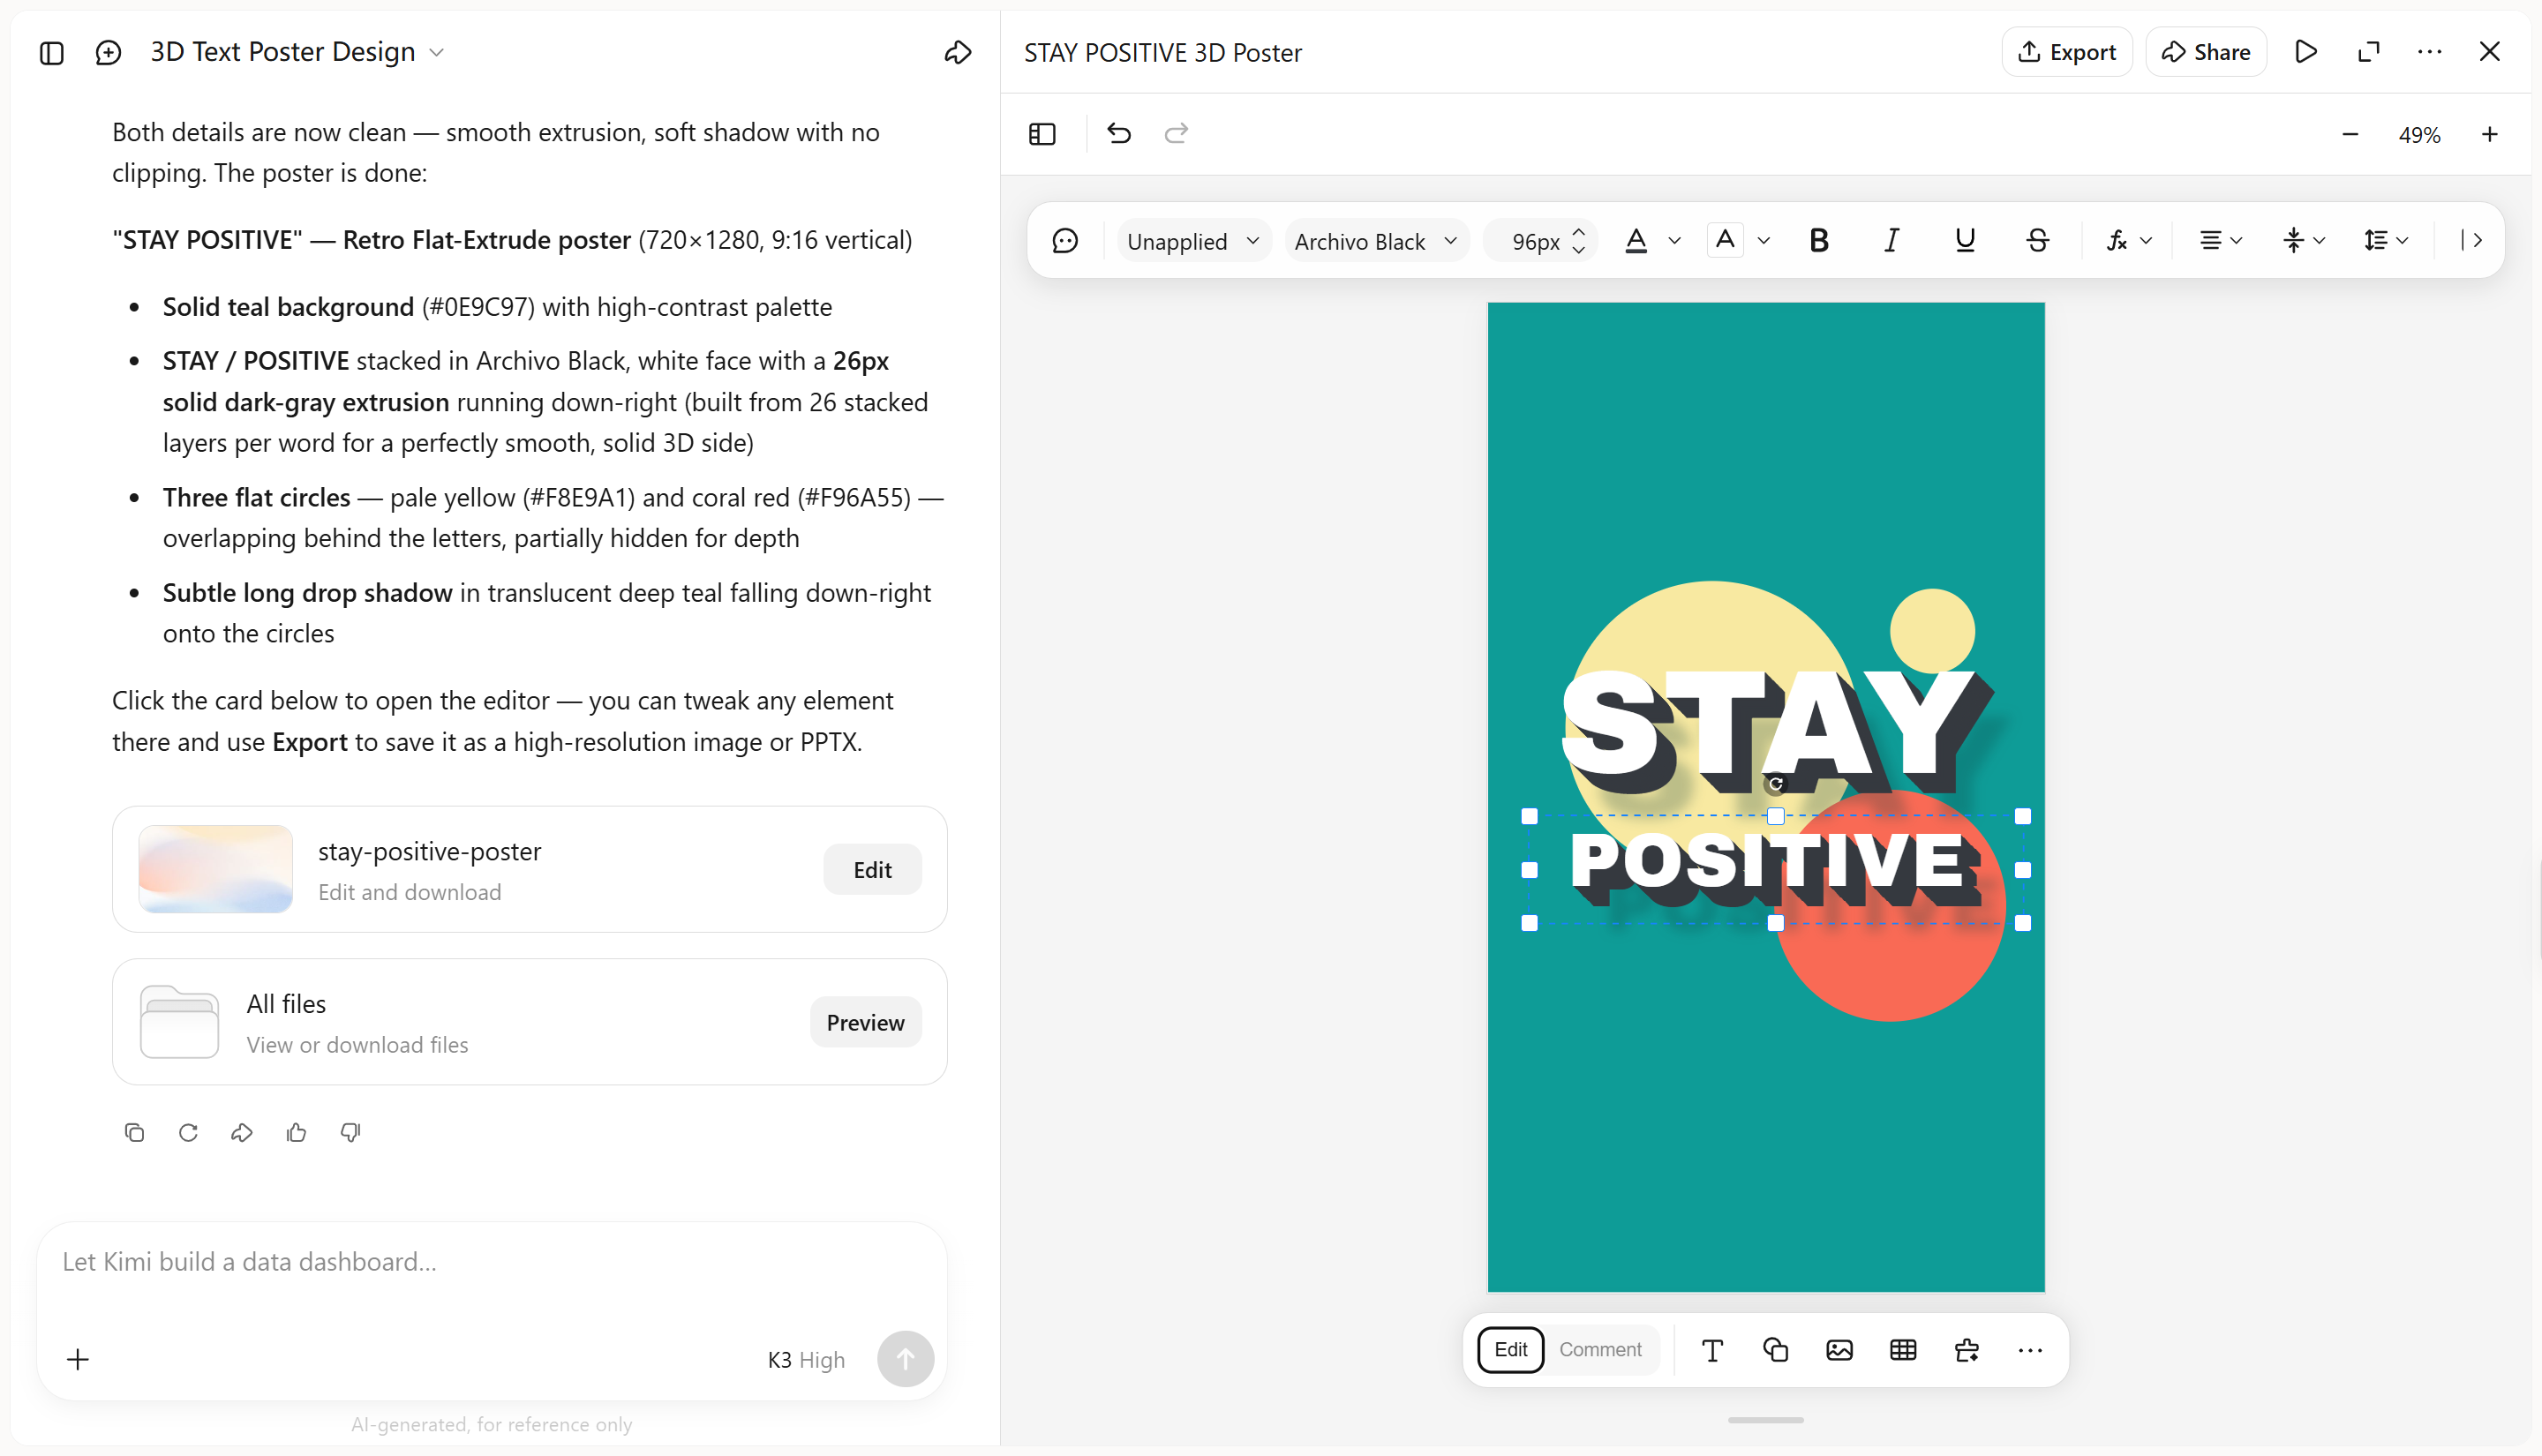Expand the 3D Text Poster Design title menu

pos(436,52)
